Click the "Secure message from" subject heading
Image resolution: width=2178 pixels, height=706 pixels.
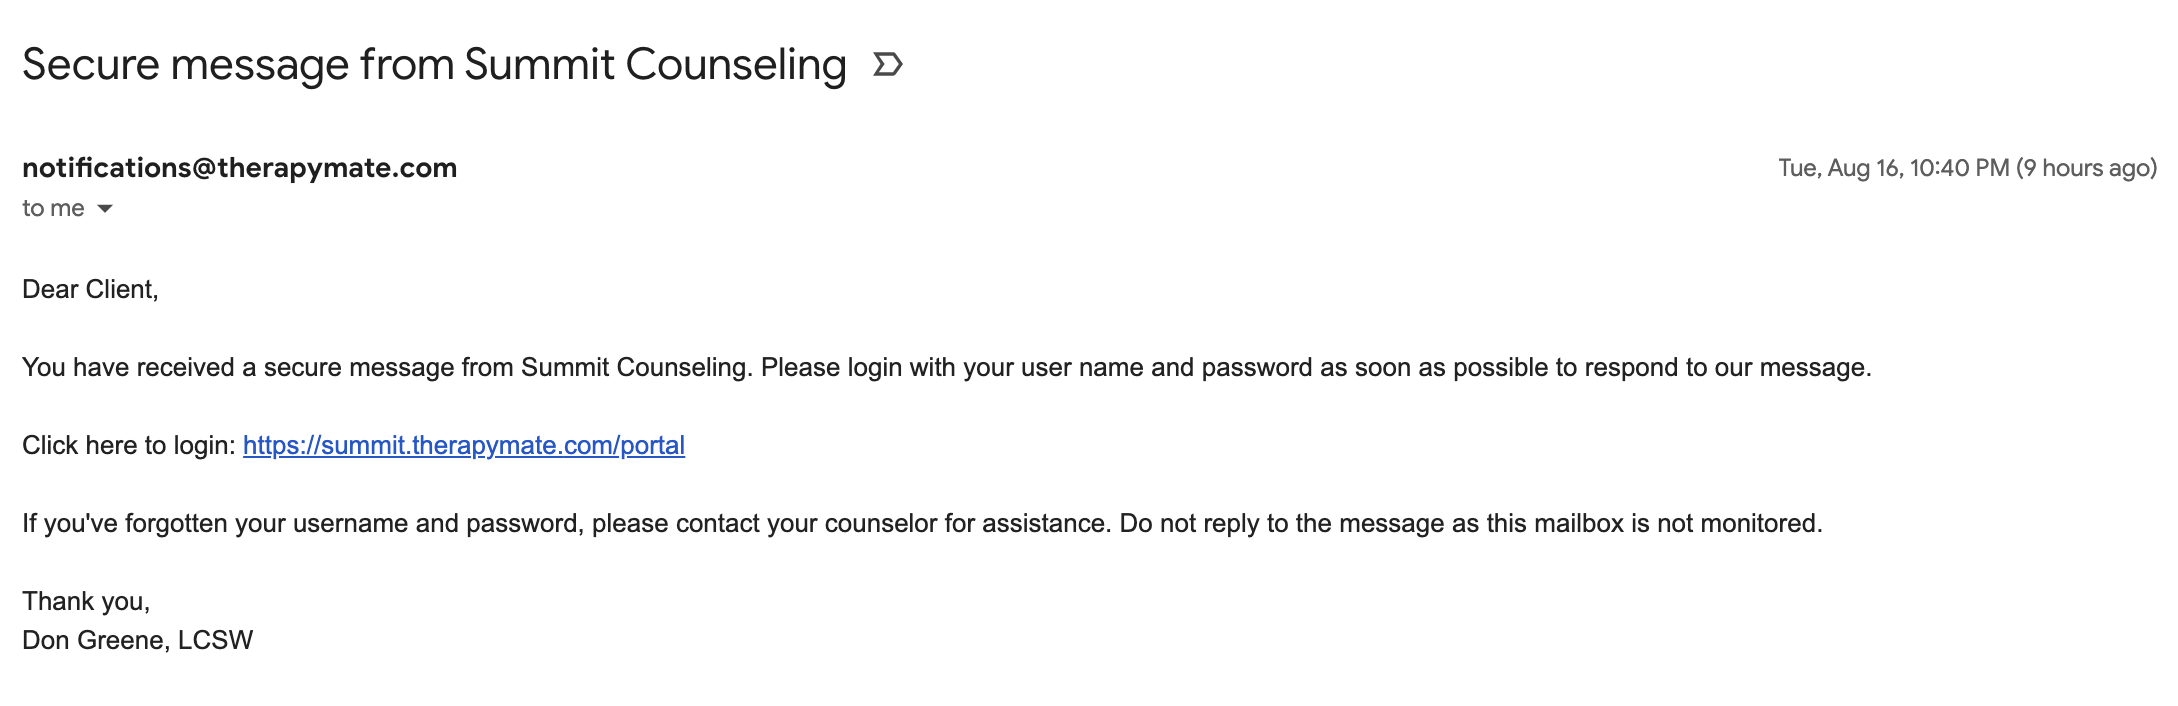point(238,65)
